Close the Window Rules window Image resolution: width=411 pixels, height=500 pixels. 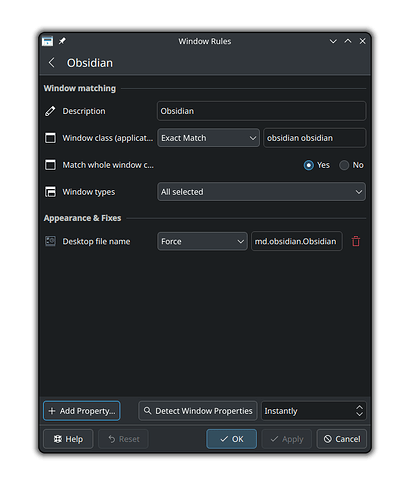(x=362, y=41)
